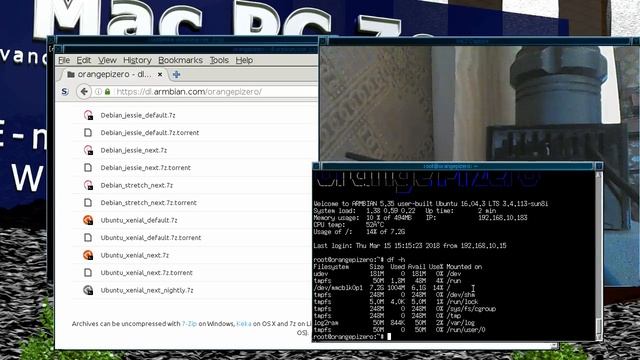Image resolution: width=640 pixels, height=360 pixels.
Task: Click the /dev/mmcblk0p1 filesystem row
Action: click(x=382, y=288)
